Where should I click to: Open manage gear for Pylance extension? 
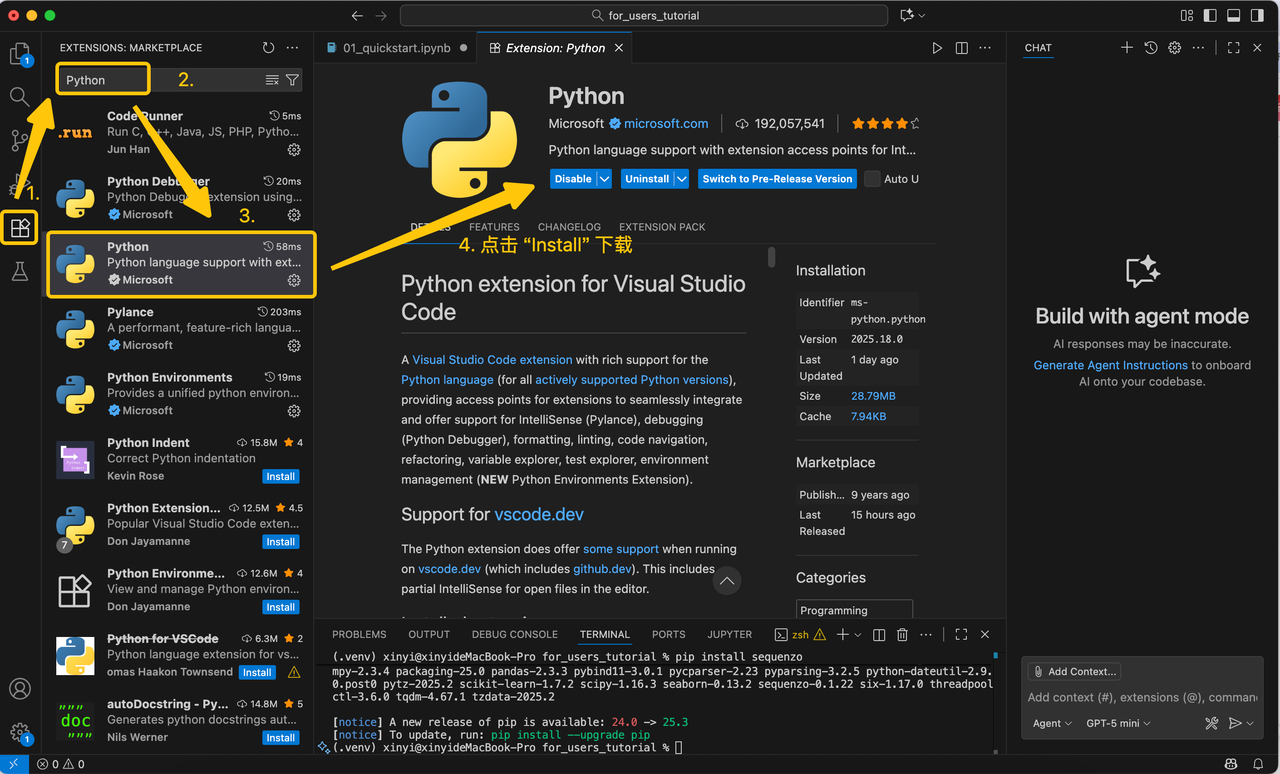point(294,346)
